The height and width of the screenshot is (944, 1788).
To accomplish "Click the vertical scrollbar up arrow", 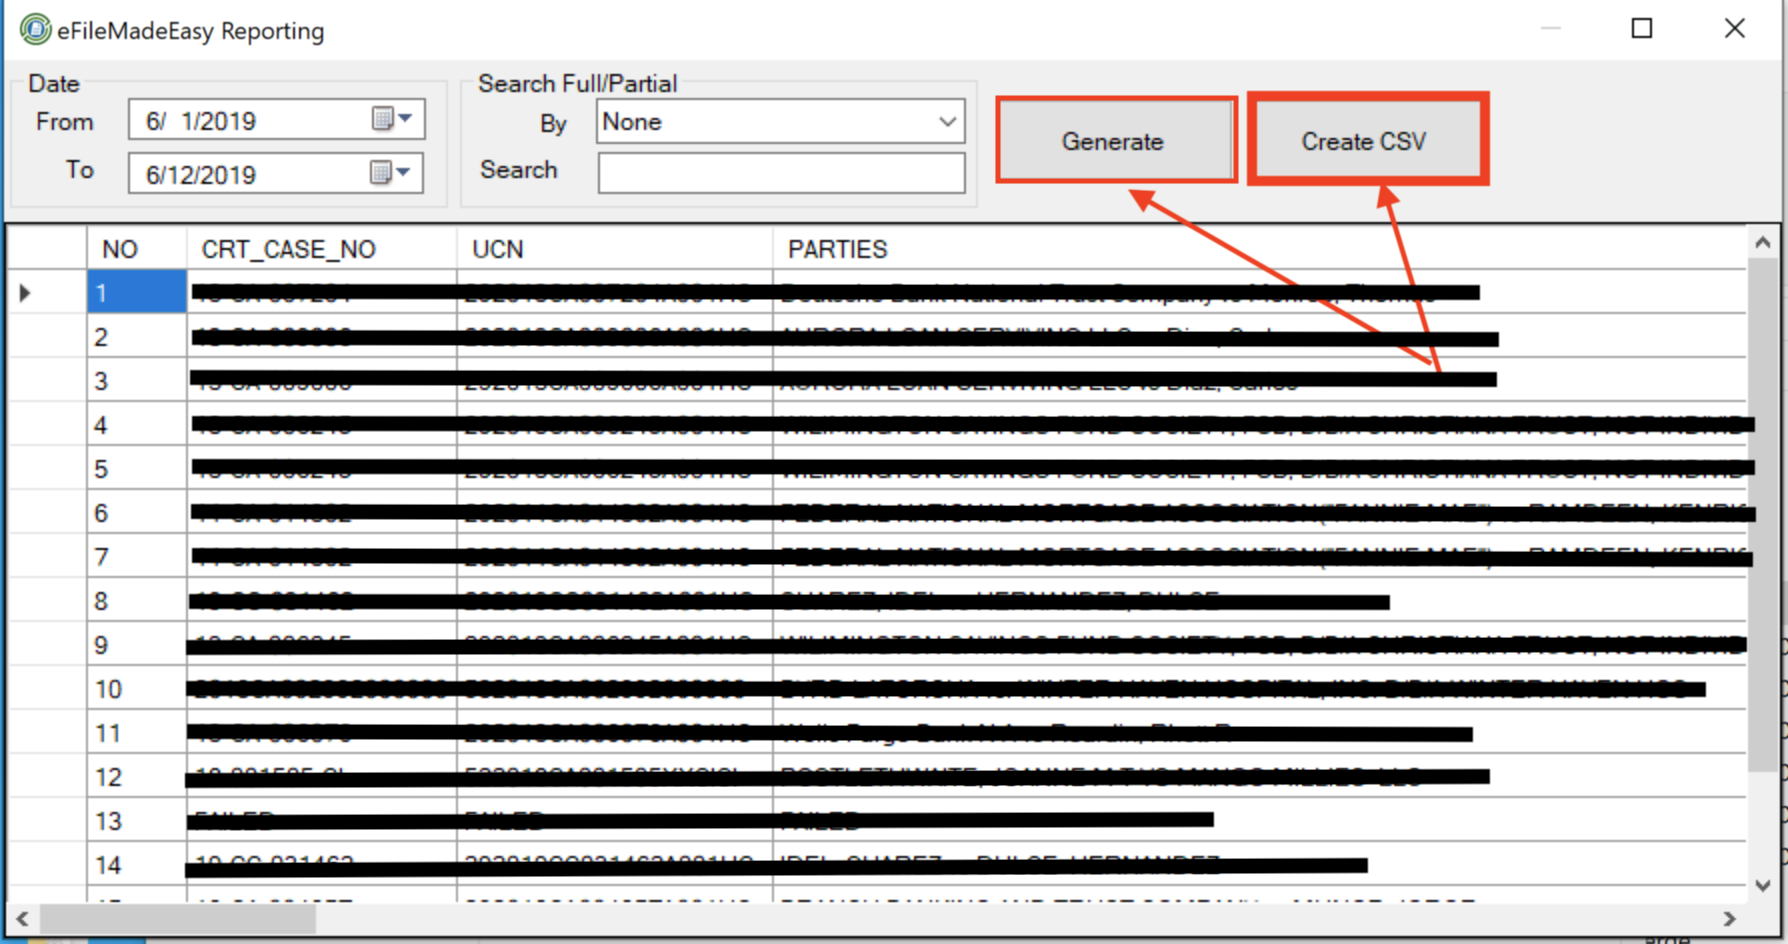I will pos(1762,243).
